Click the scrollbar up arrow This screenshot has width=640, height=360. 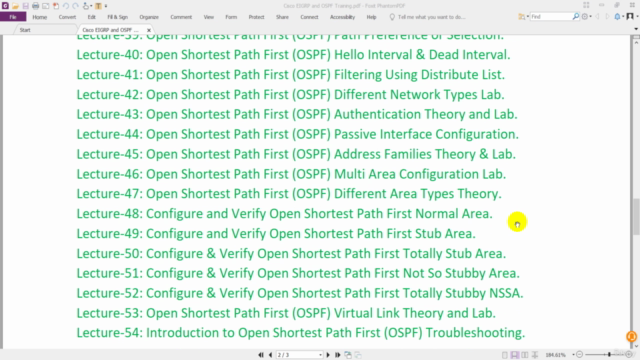[636, 42]
